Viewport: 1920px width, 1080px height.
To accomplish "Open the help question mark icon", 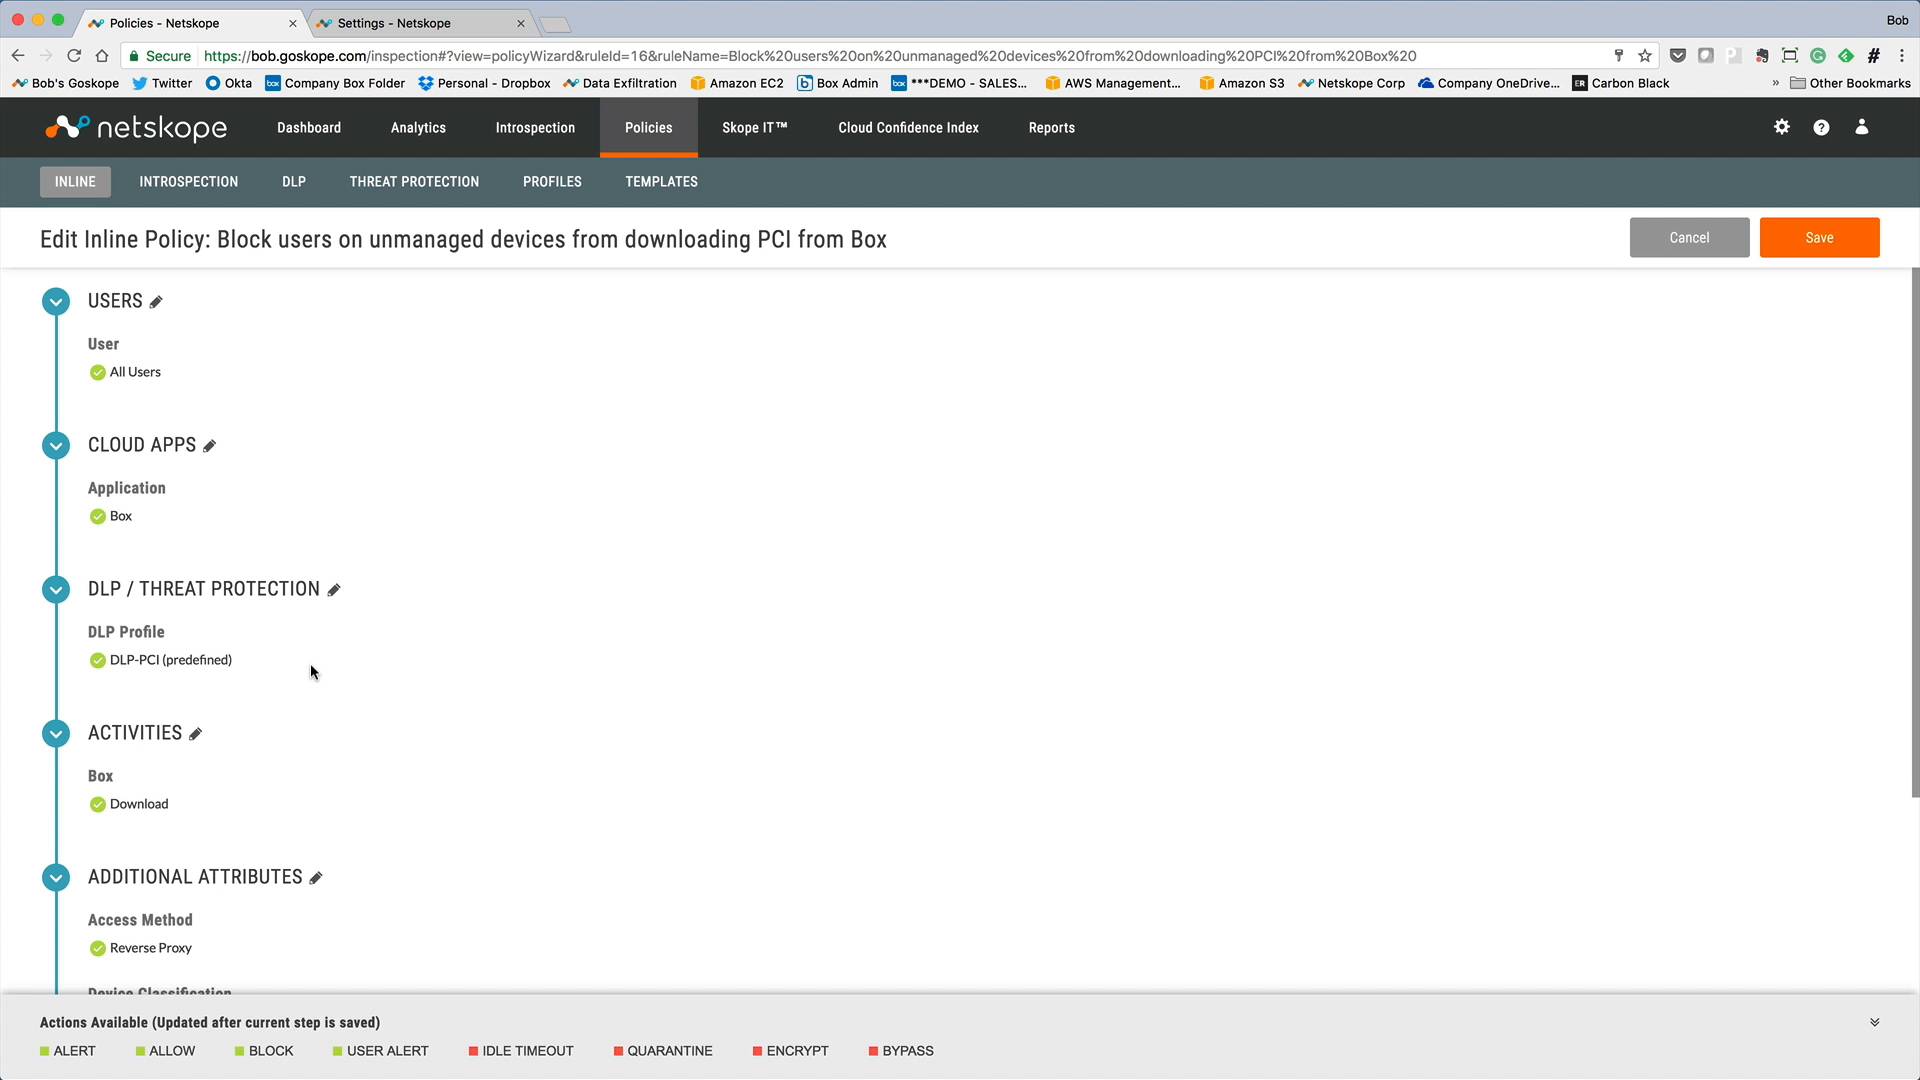I will [1821, 127].
